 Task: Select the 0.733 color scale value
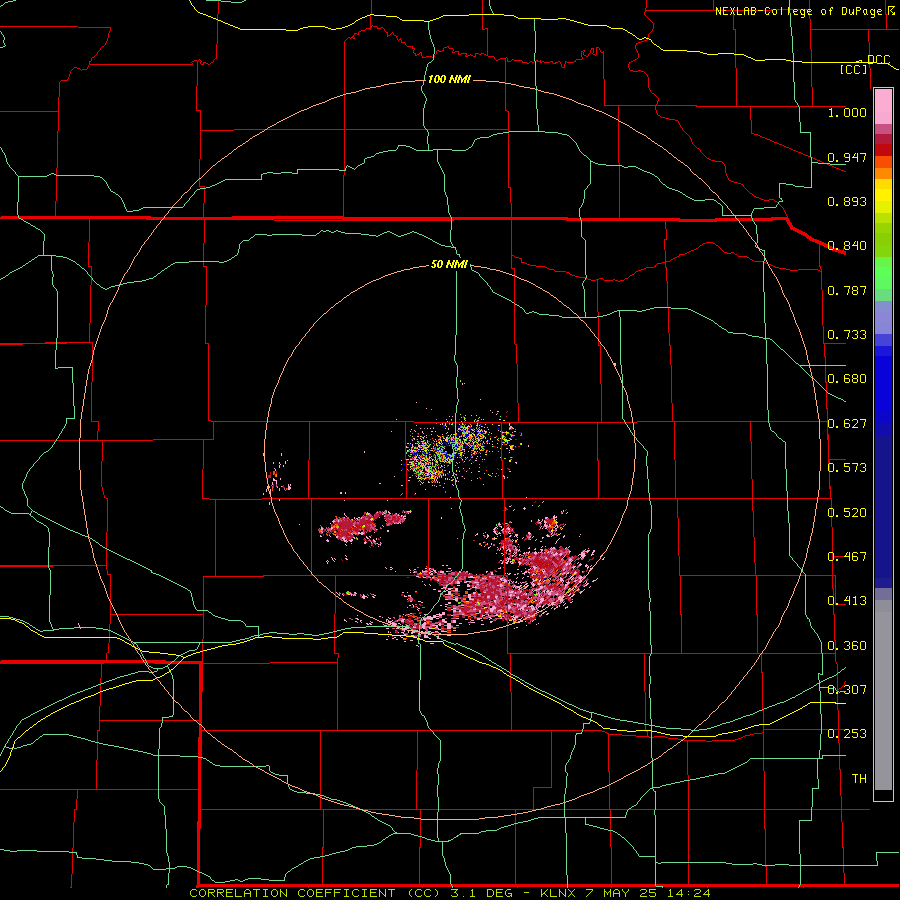click(847, 335)
